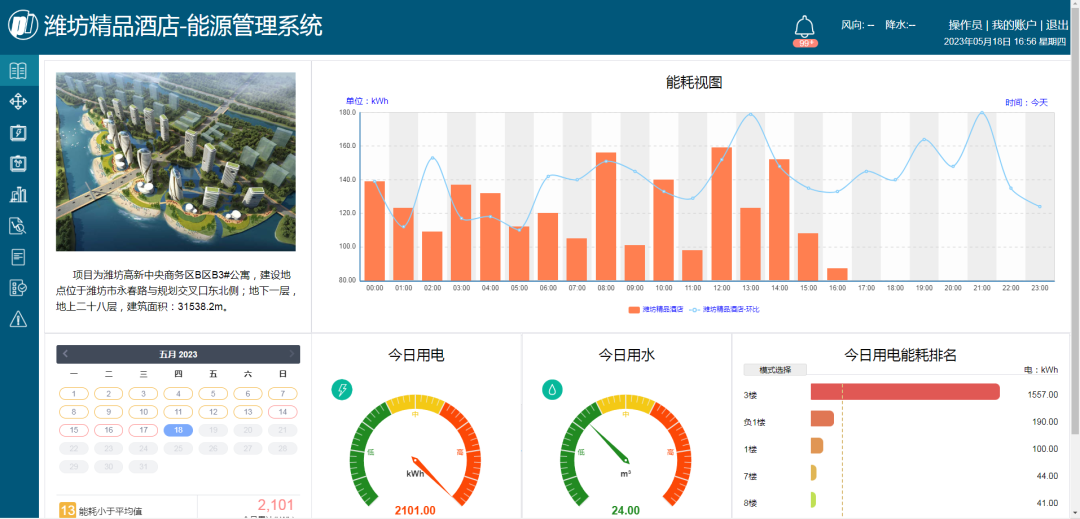
Task: Click the water drop icon
Action: tap(552, 390)
